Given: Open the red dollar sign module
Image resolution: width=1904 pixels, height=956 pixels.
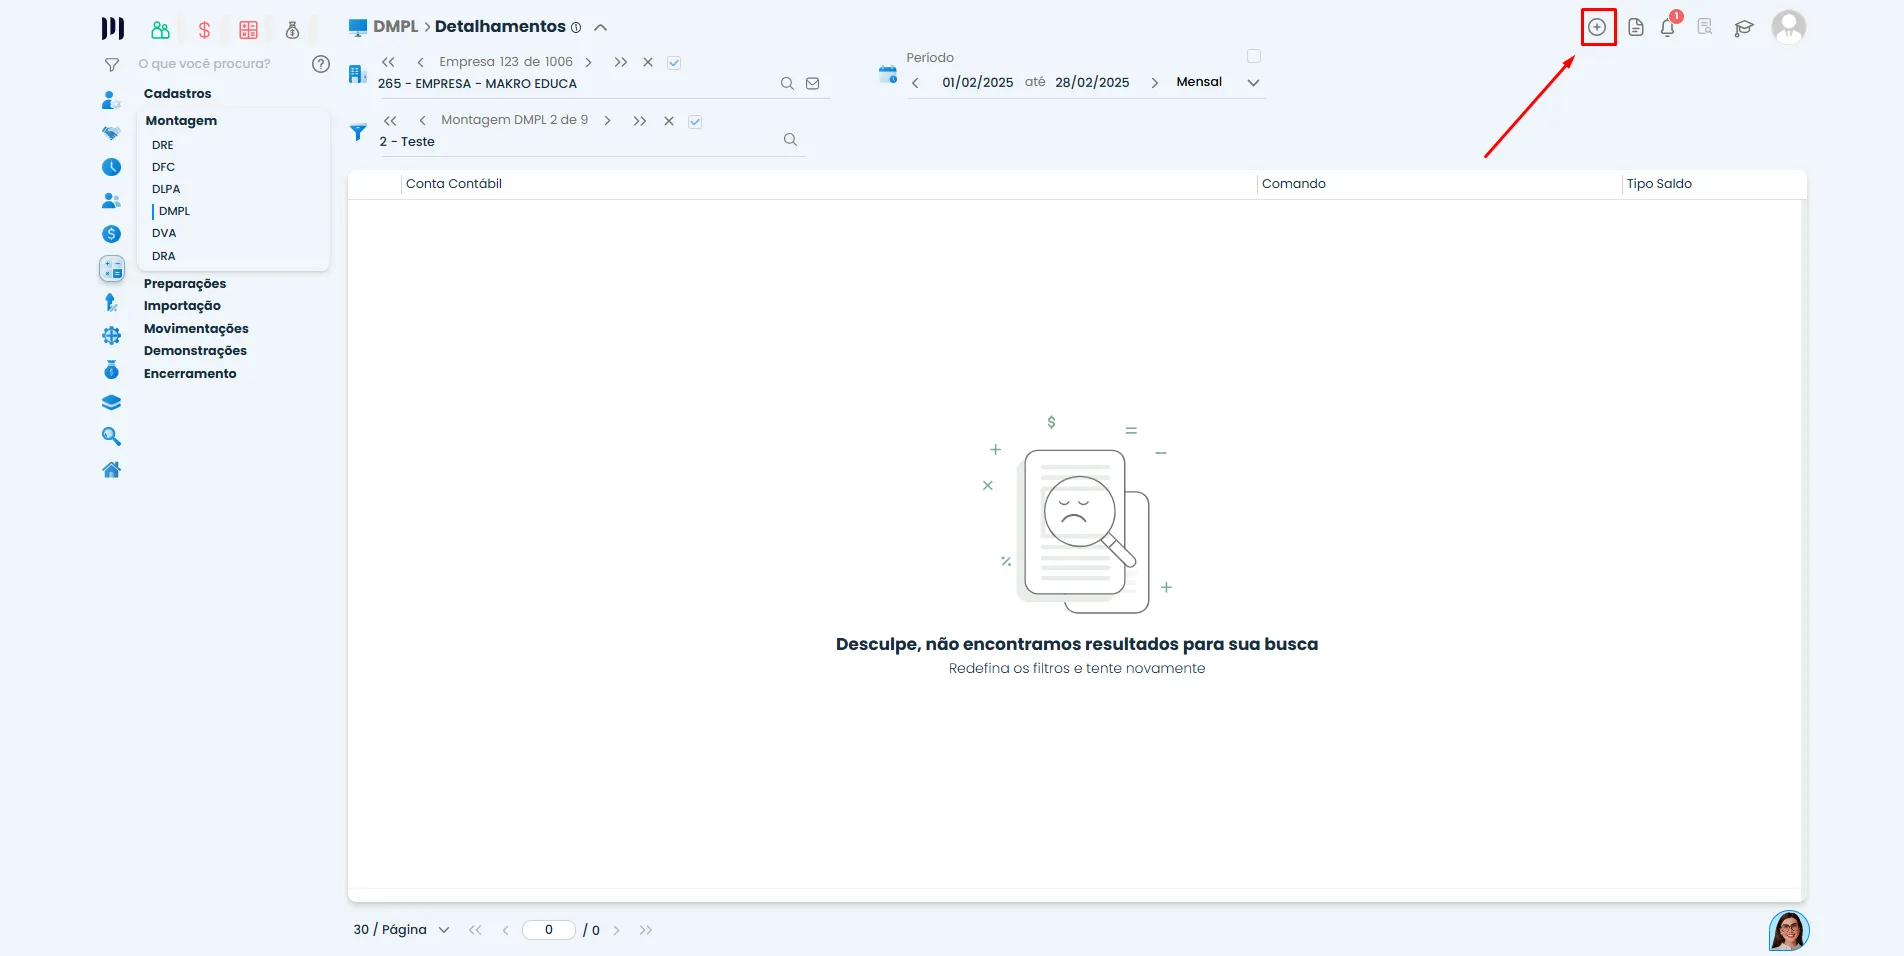Looking at the screenshot, I should tap(204, 30).
